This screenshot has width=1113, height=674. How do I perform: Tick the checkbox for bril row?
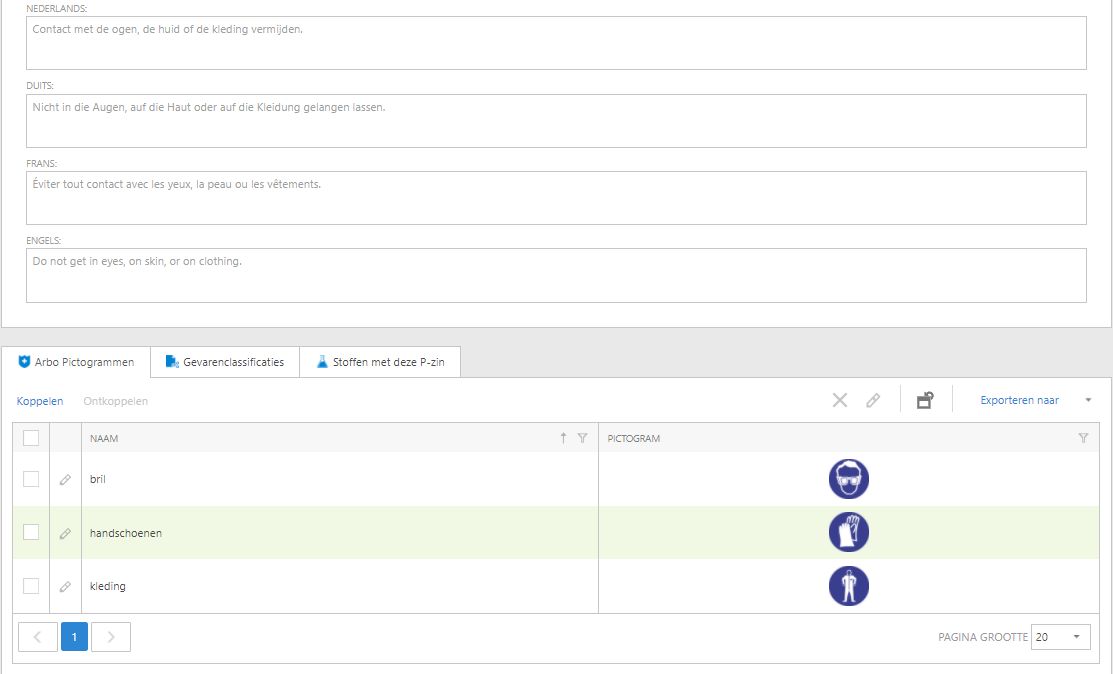(x=31, y=479)
